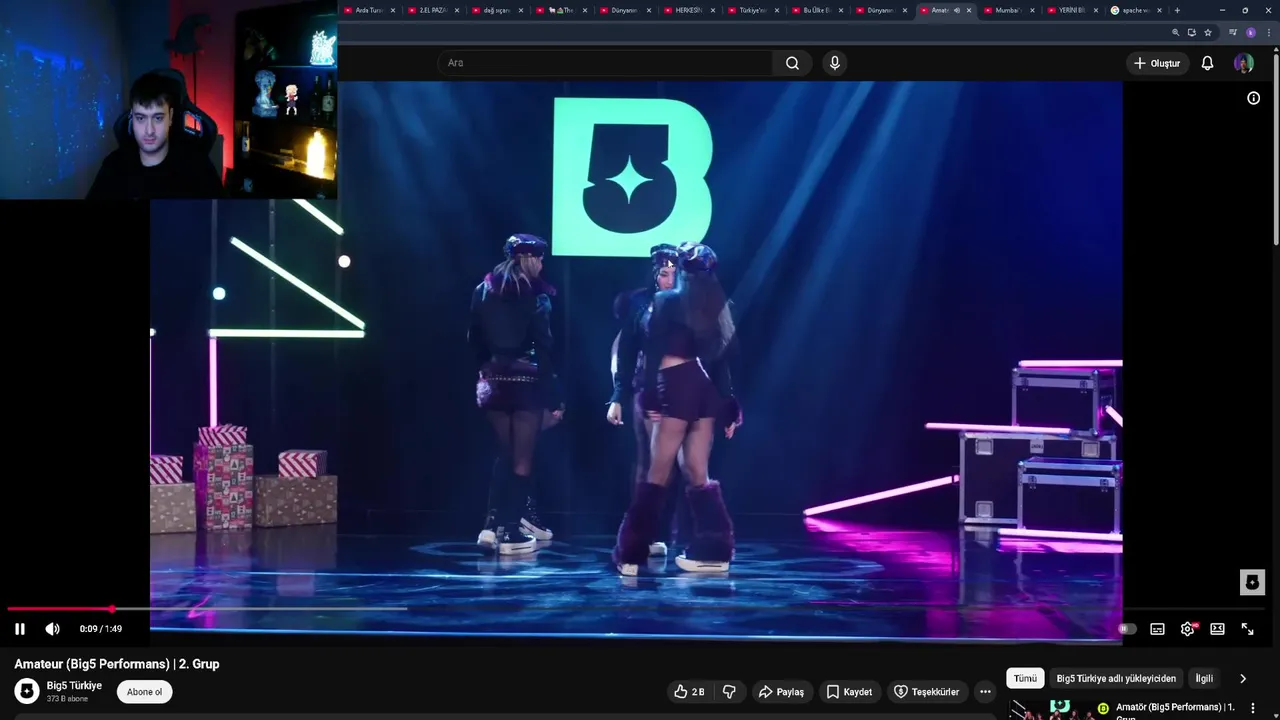The width and height of the screenshot is (1280, 720).
Task: Turn on subtitles with the captions icon
Action: click(x=1157, y=629)
